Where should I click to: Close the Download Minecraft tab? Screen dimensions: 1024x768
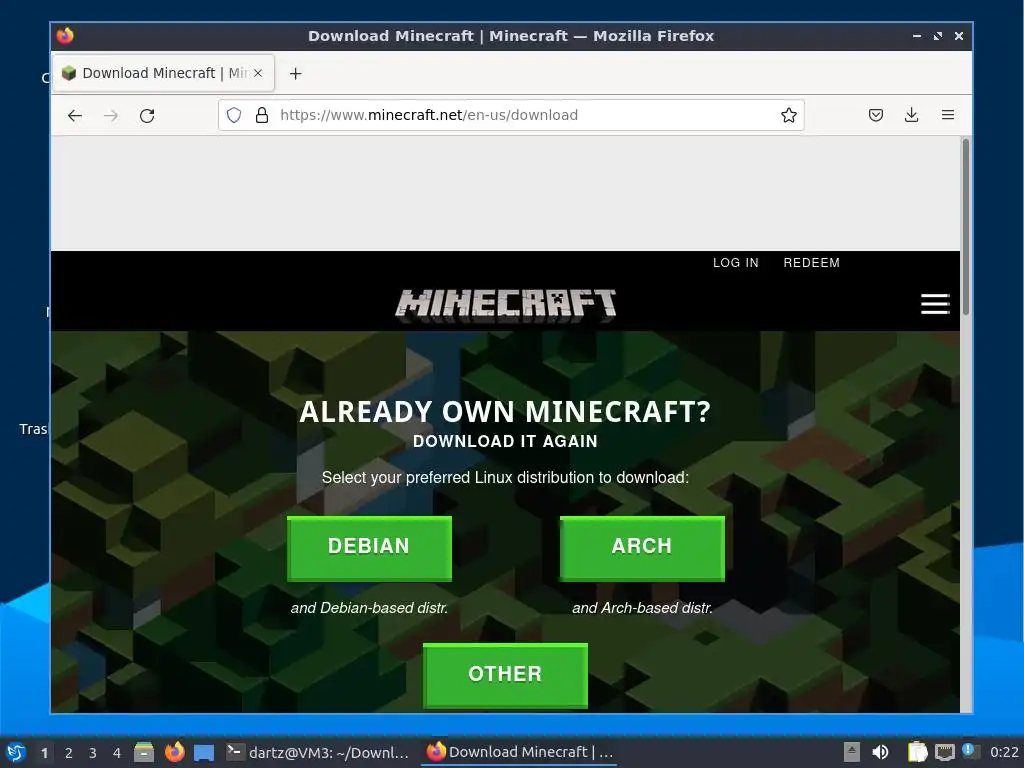click(x=258, y=73)
